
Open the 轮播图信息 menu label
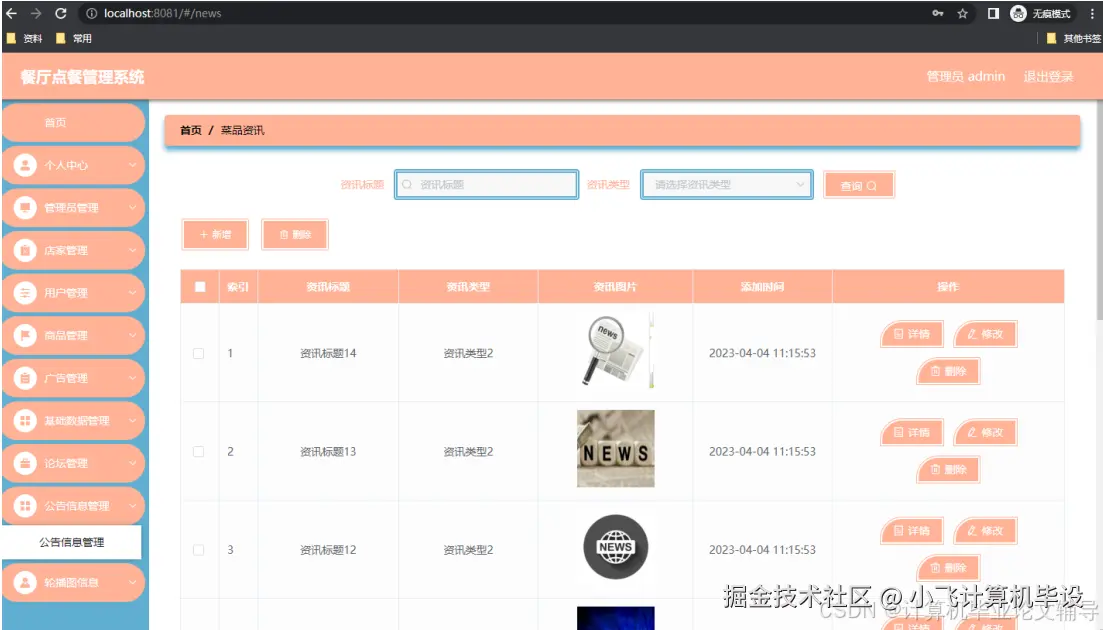pyautogui.click(x=71, y=582)
